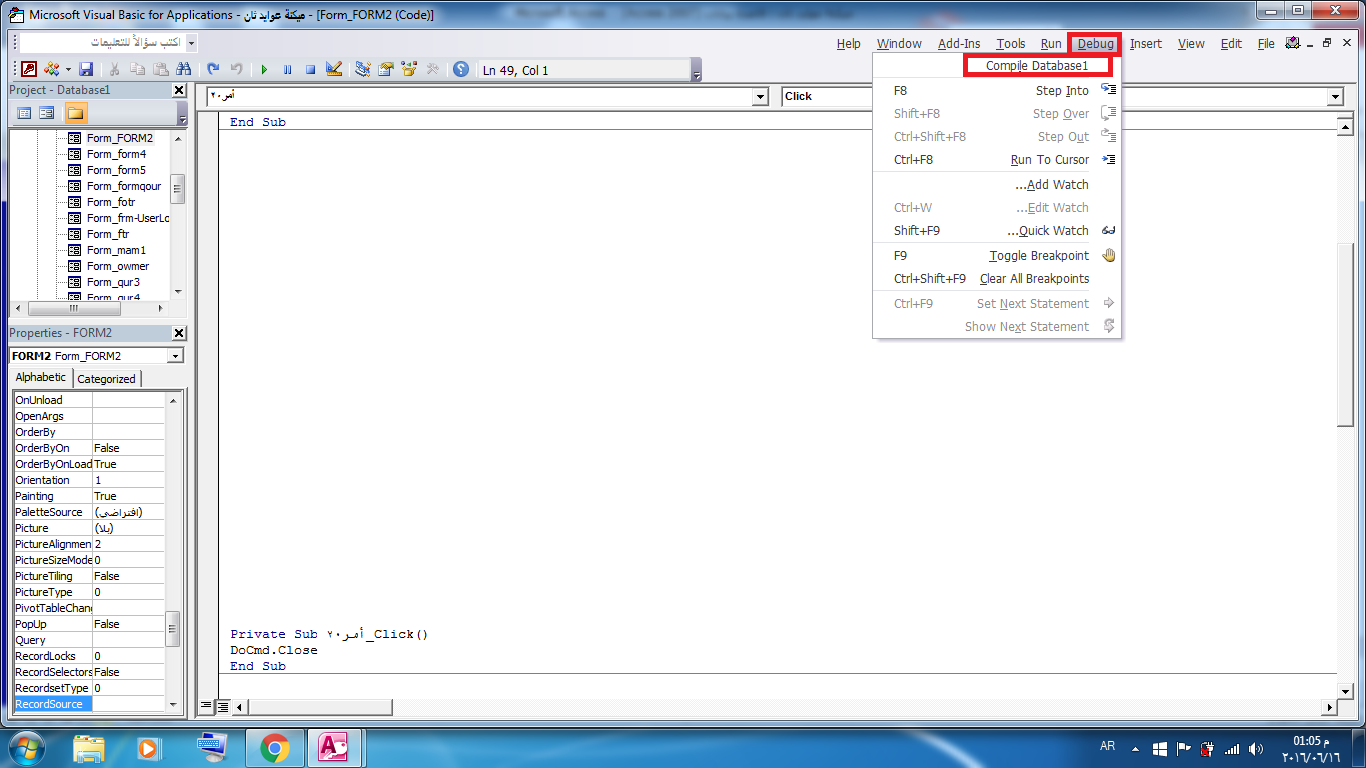The height and width of the screenshot is (768, 1366).
Task: Open the VBA Help question mark icon
Action: (x=461, y=70)
